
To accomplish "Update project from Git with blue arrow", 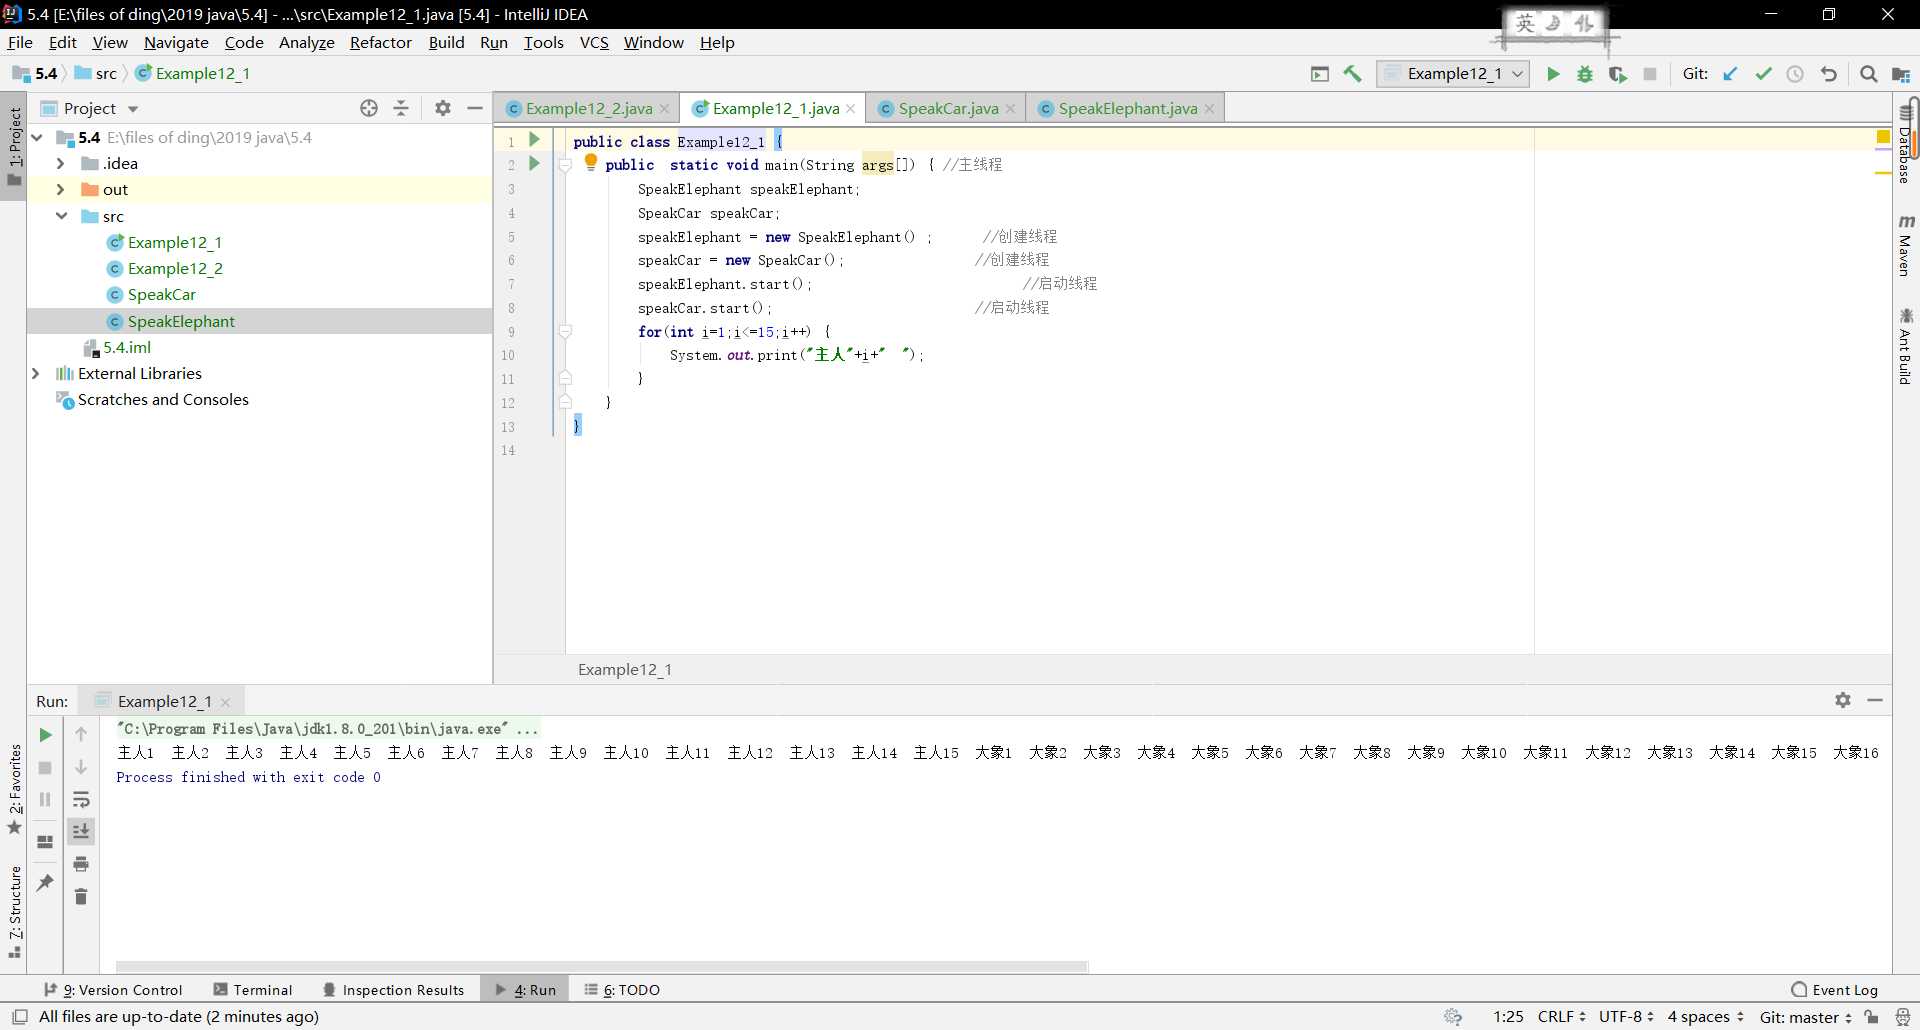I will coord(1731,74).
